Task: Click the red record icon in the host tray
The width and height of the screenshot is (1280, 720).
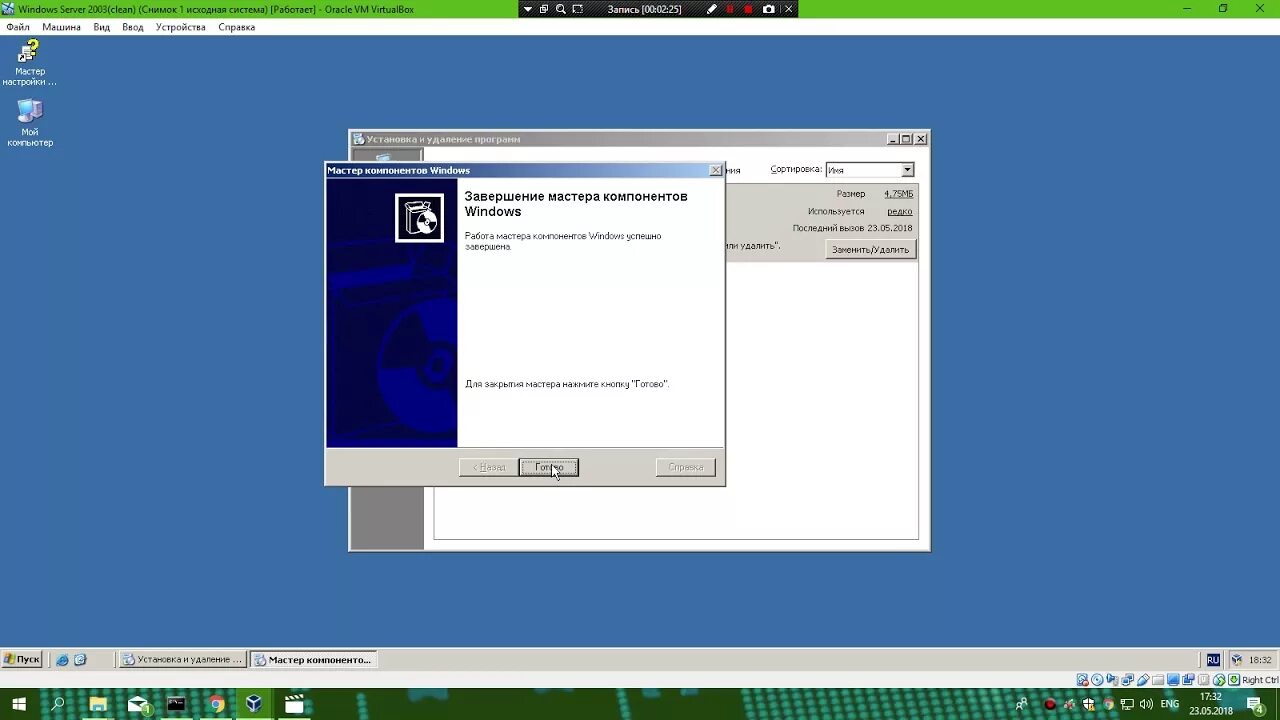Action: [1050, 704]
